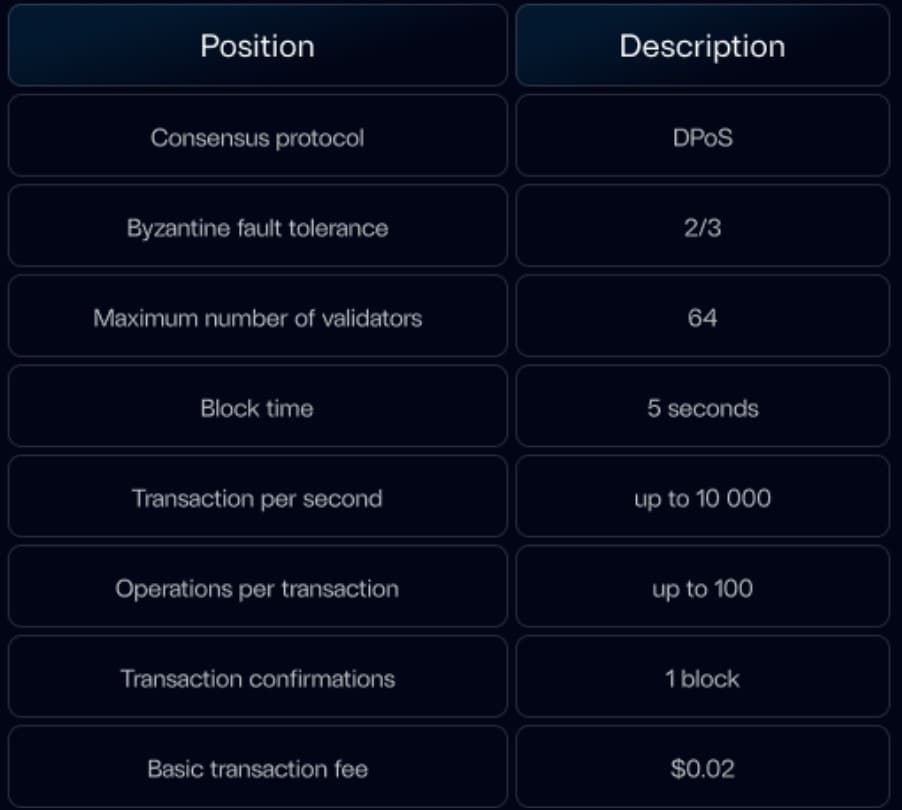Click the 2/3 value cell
The height and width of the screenshot is (810, 902).
pyautogui.click(x=702, y=227)
